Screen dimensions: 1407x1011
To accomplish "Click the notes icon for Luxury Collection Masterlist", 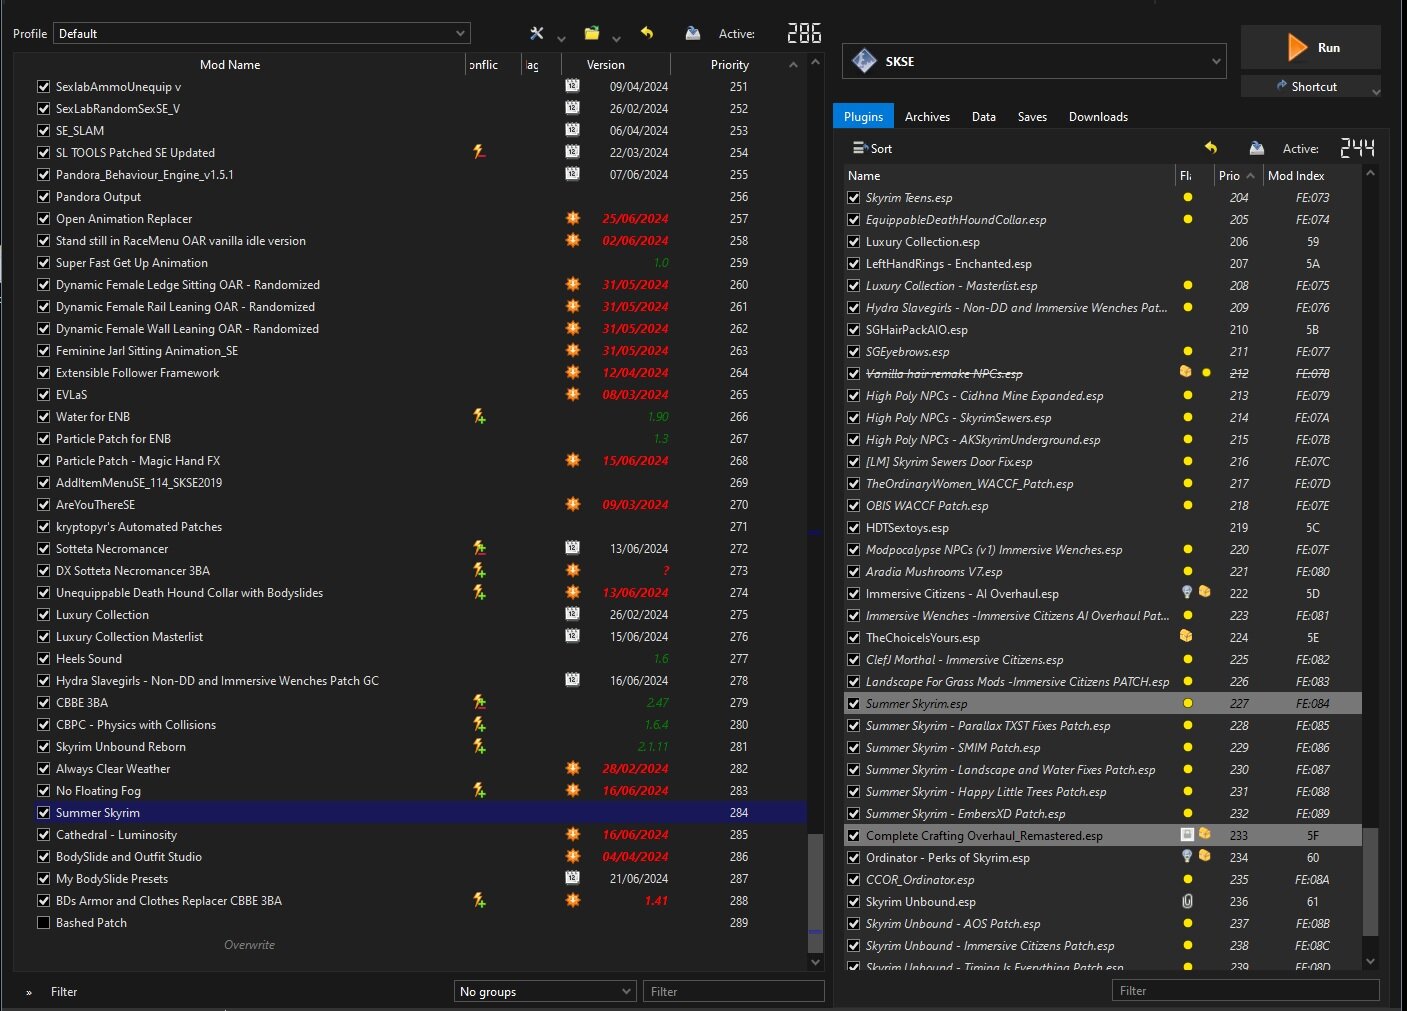I will [572, 636].
